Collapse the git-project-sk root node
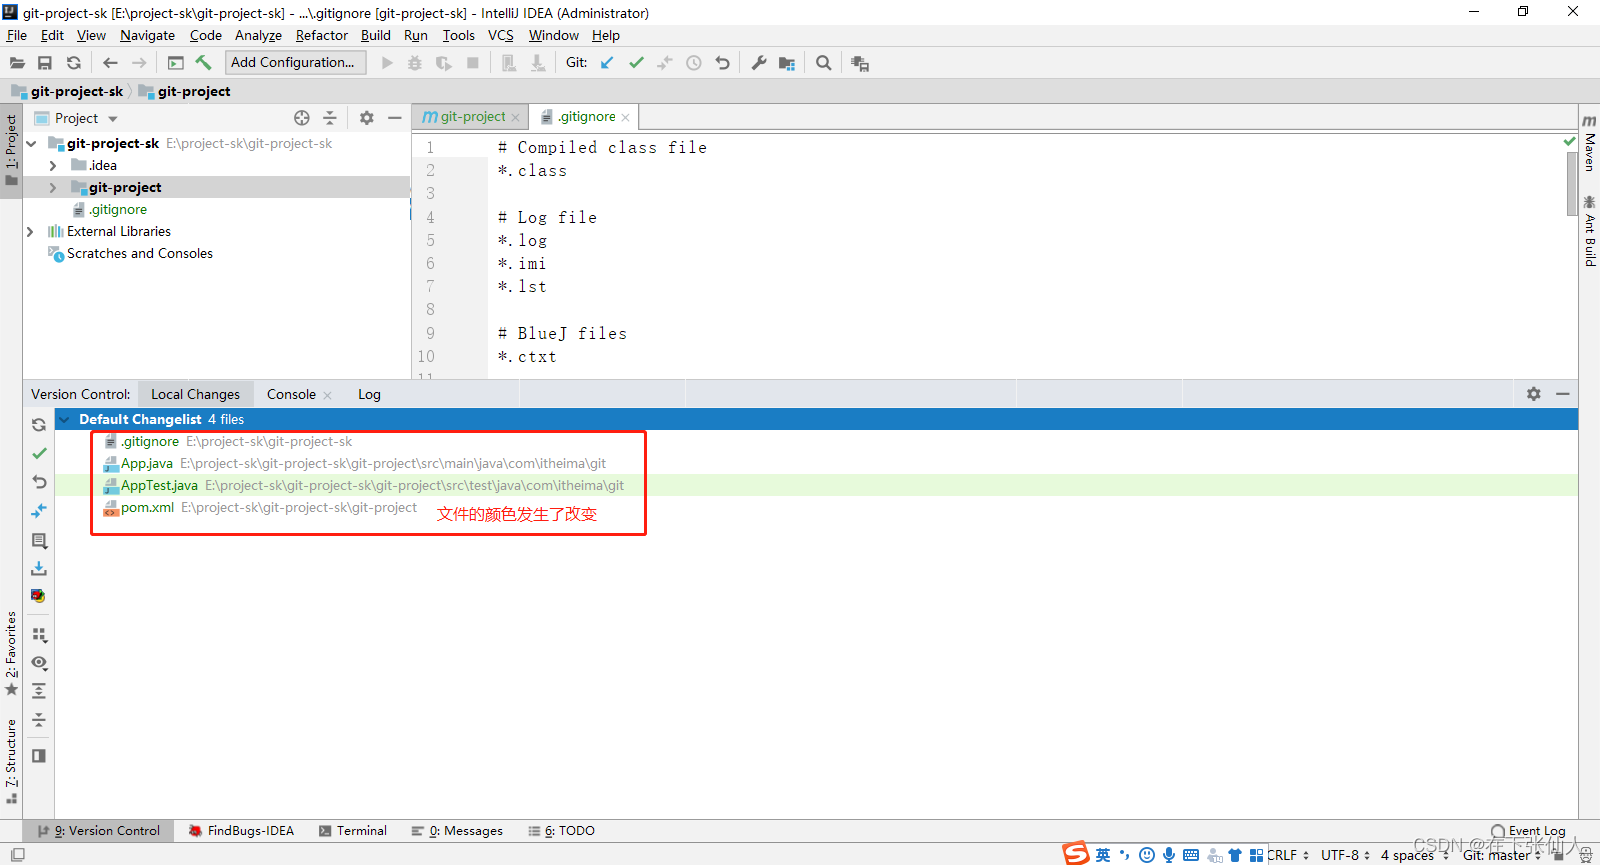The width and height of the screenshot is (1600, 865). pos(32,144)
